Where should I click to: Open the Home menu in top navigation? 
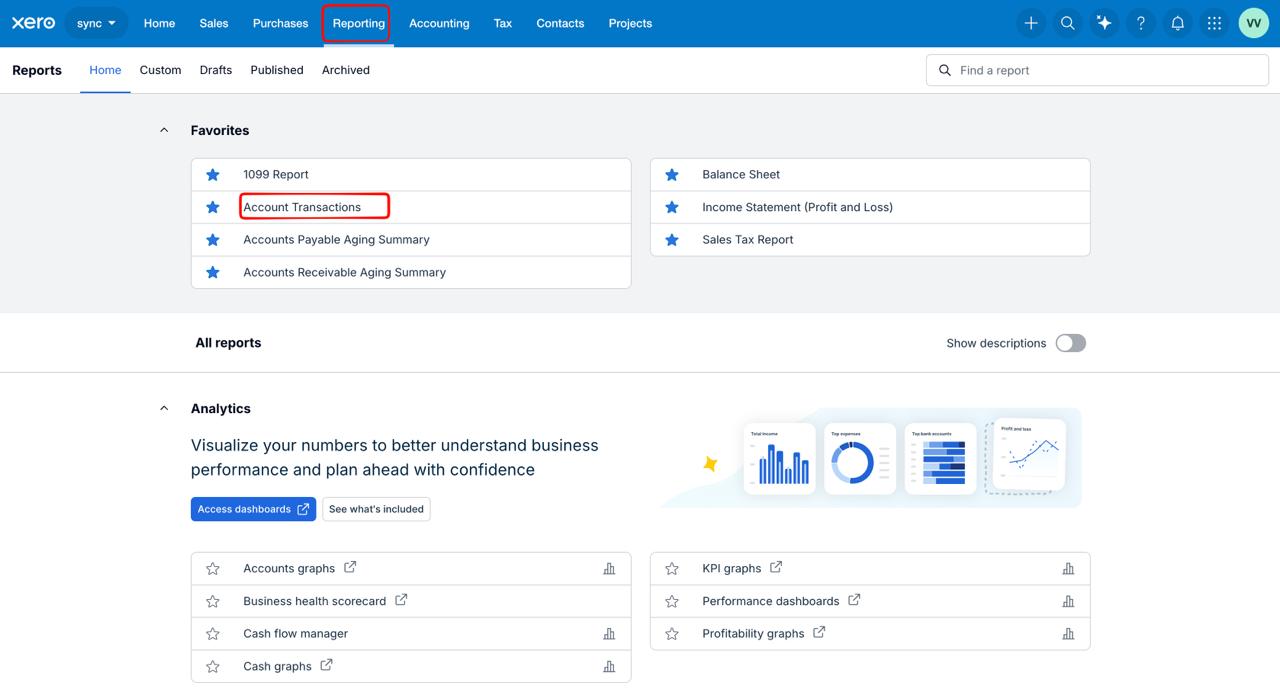point(159,23)
